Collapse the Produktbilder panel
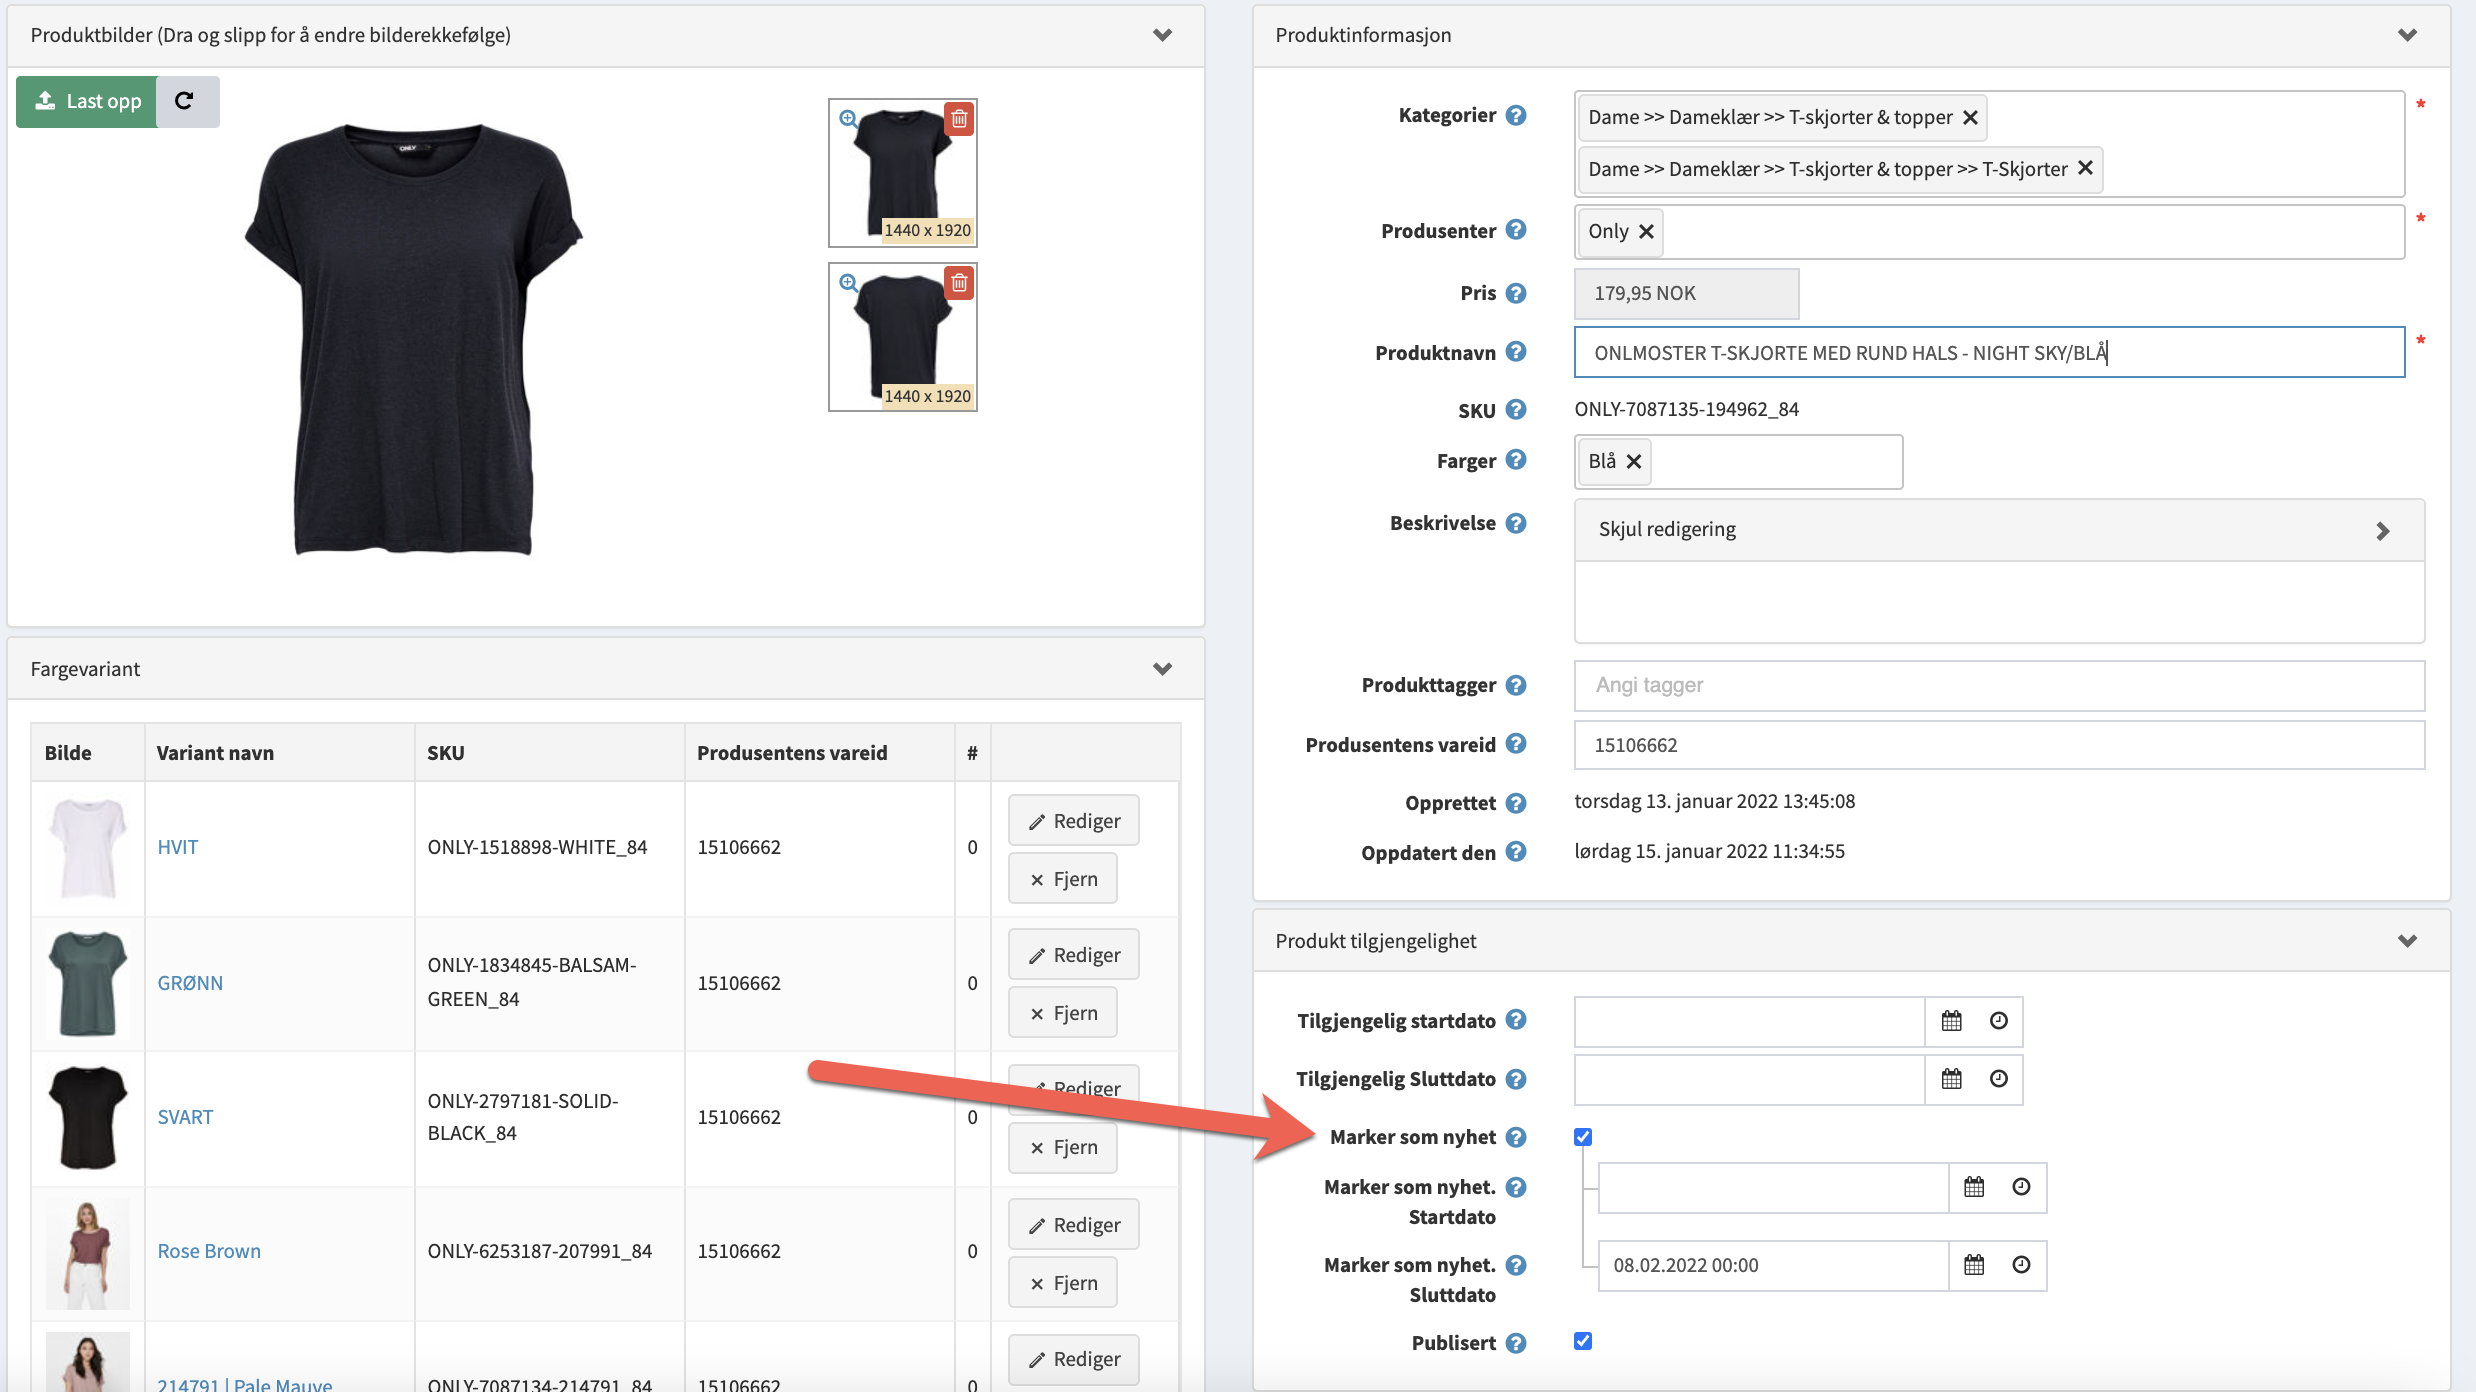This screenshot has width=2476, height=1392. [x=1162, y=35]
